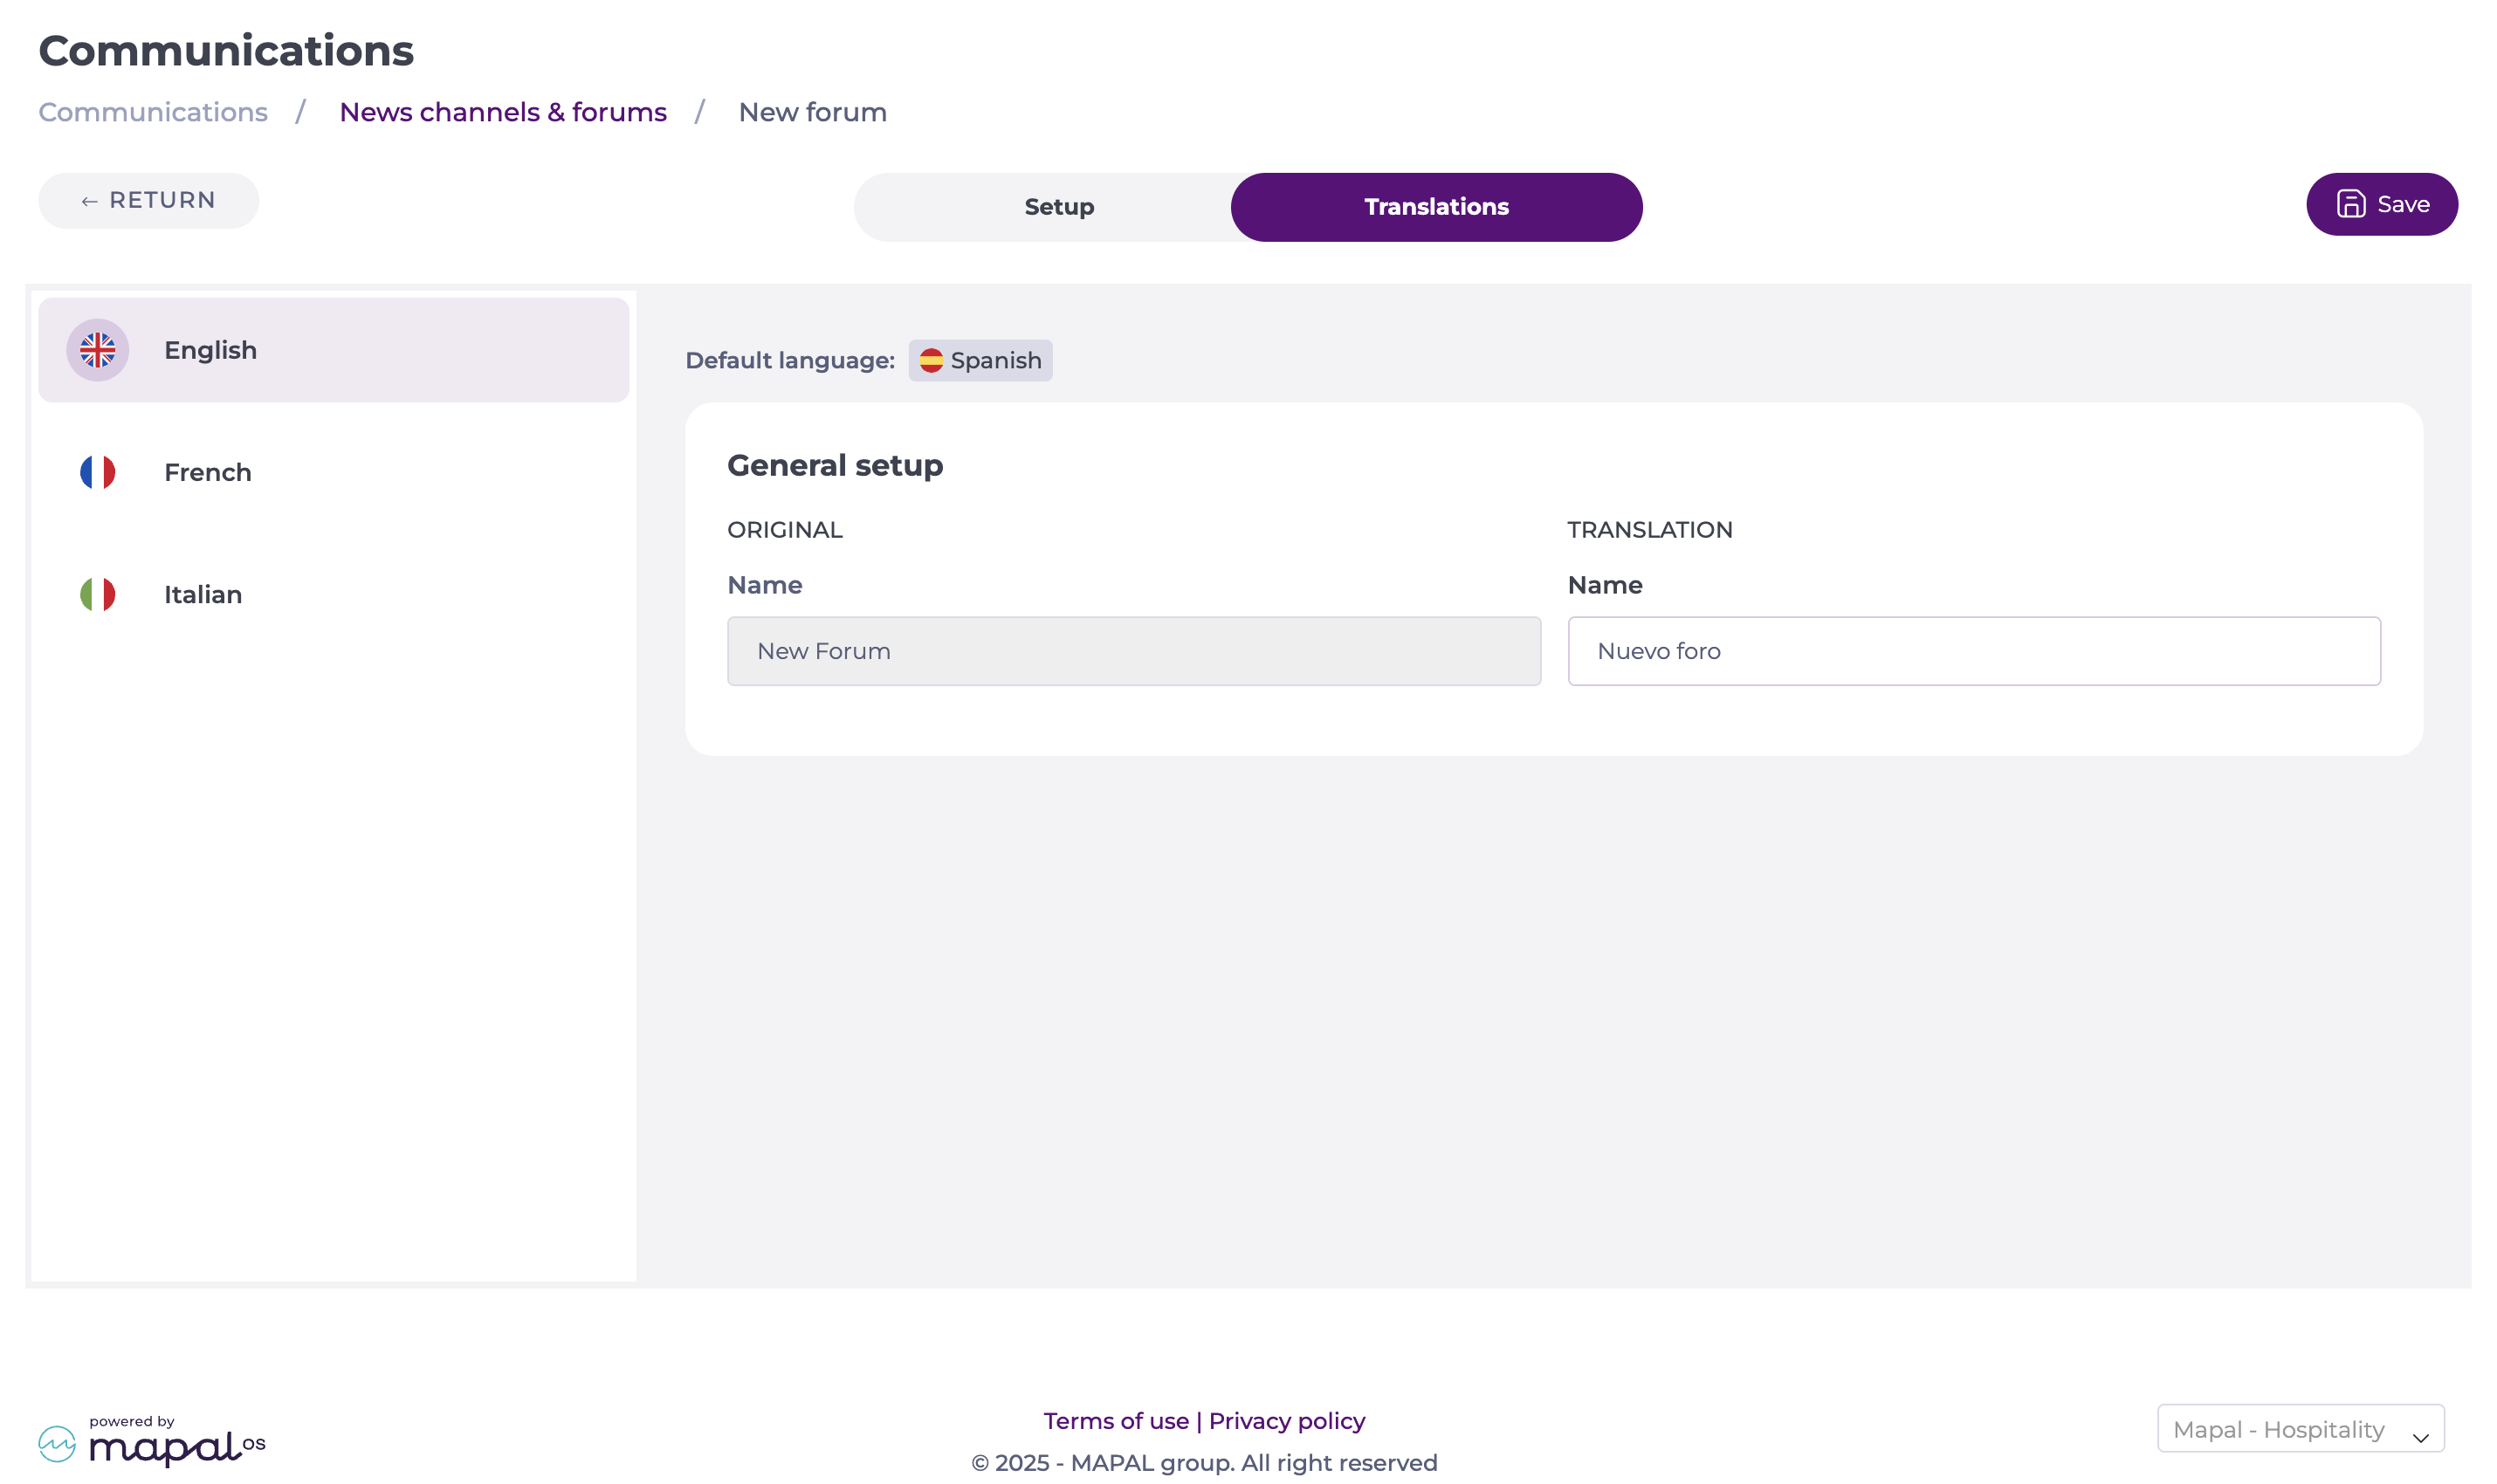This screenshot has height=1484, width=2497.
Task: Click the Default language: label
Action: (x=790, y=360)
